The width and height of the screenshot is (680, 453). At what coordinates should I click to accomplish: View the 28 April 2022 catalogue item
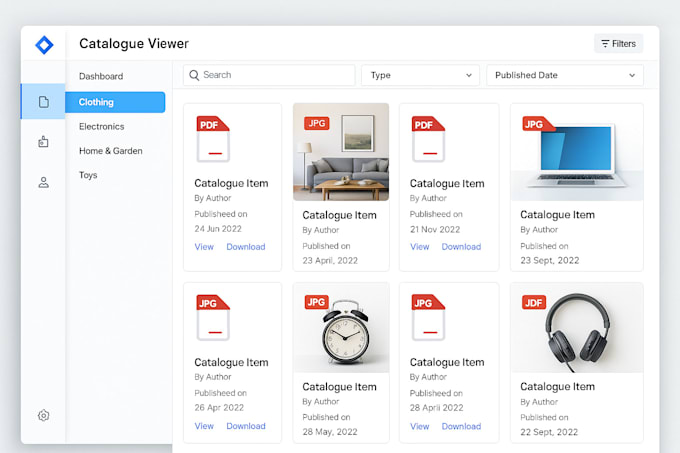(419, 427)
